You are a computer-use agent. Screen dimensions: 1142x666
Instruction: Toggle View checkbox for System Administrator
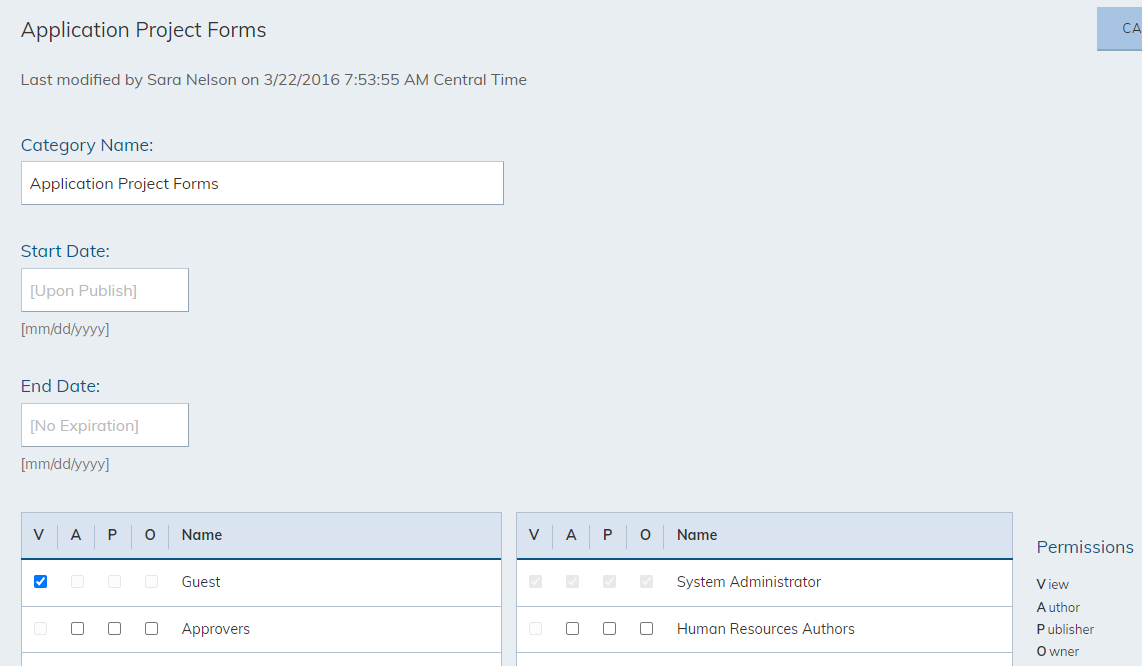click(x=536, y=581)
